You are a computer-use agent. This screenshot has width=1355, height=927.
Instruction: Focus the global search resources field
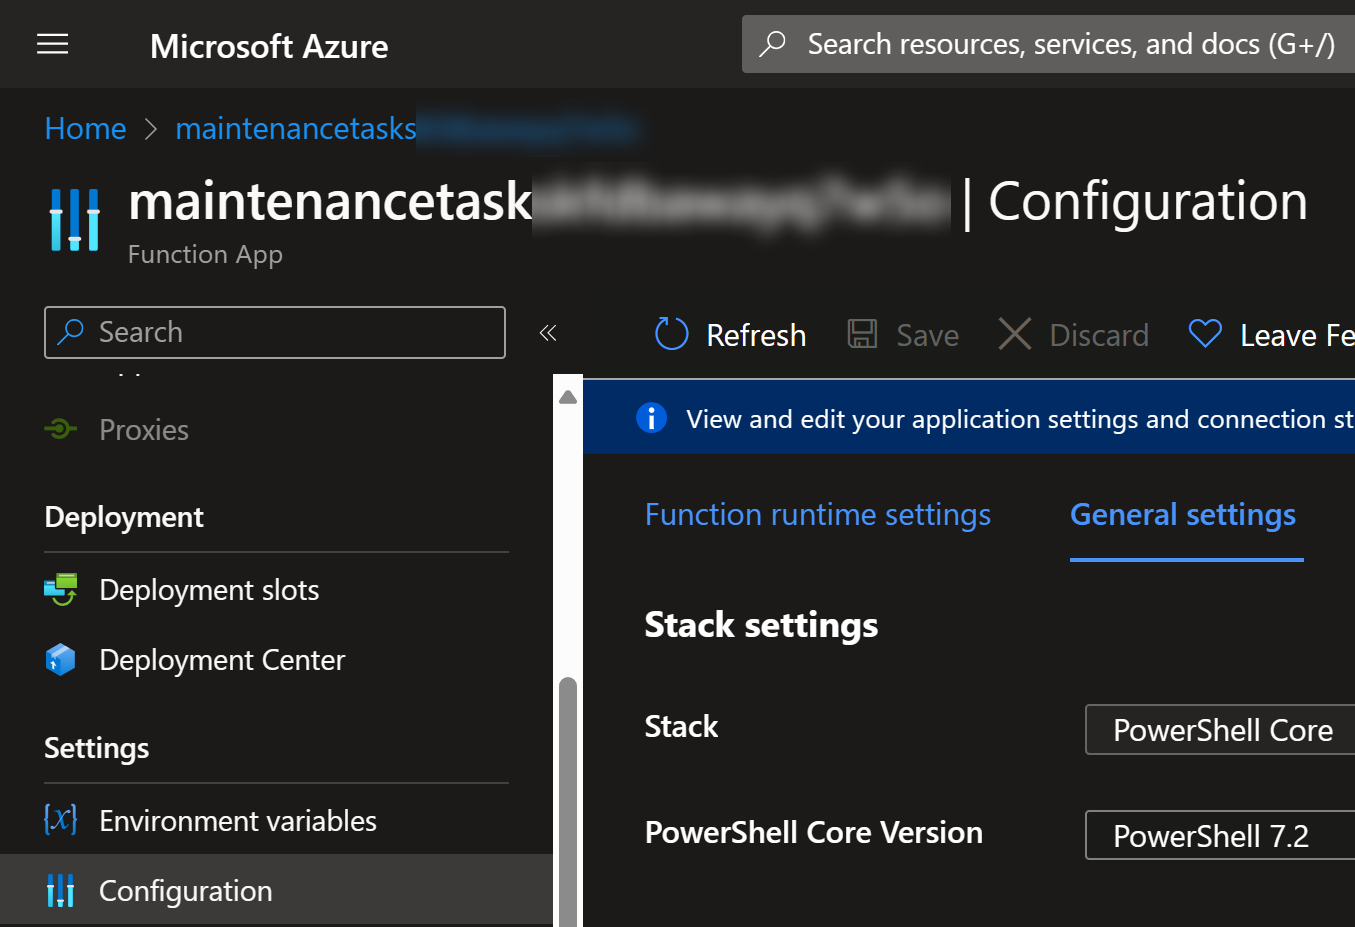(x=1048, y=44)
